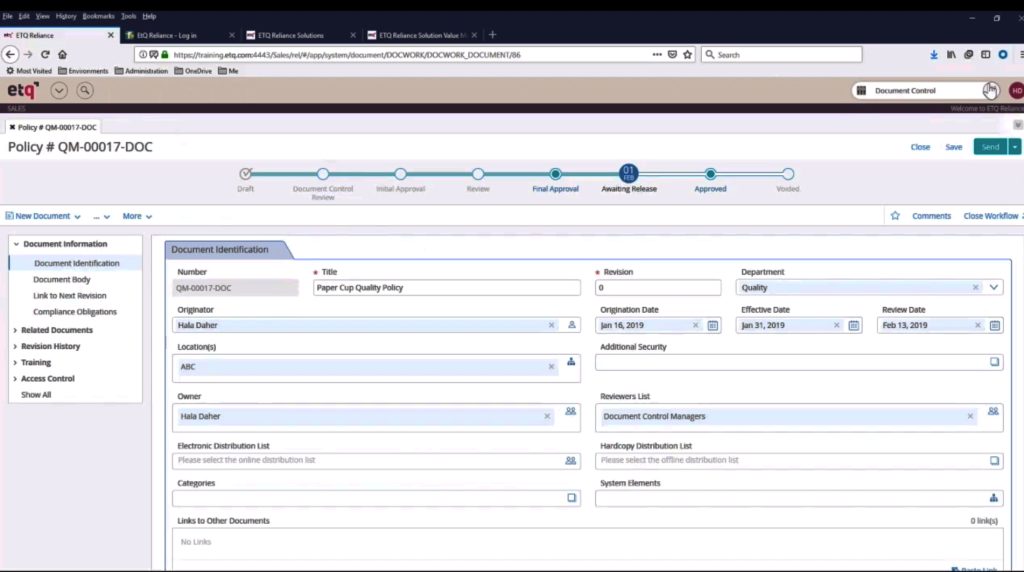Click the System Elements hierarchy icon
Viewport: 1024px width, 572px height.
point(994,498)
